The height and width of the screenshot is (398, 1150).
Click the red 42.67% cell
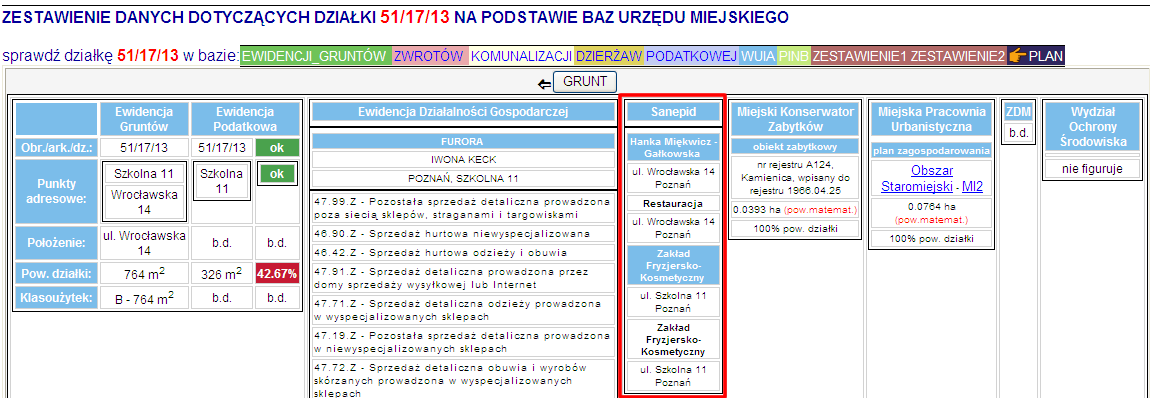[276, 273]
